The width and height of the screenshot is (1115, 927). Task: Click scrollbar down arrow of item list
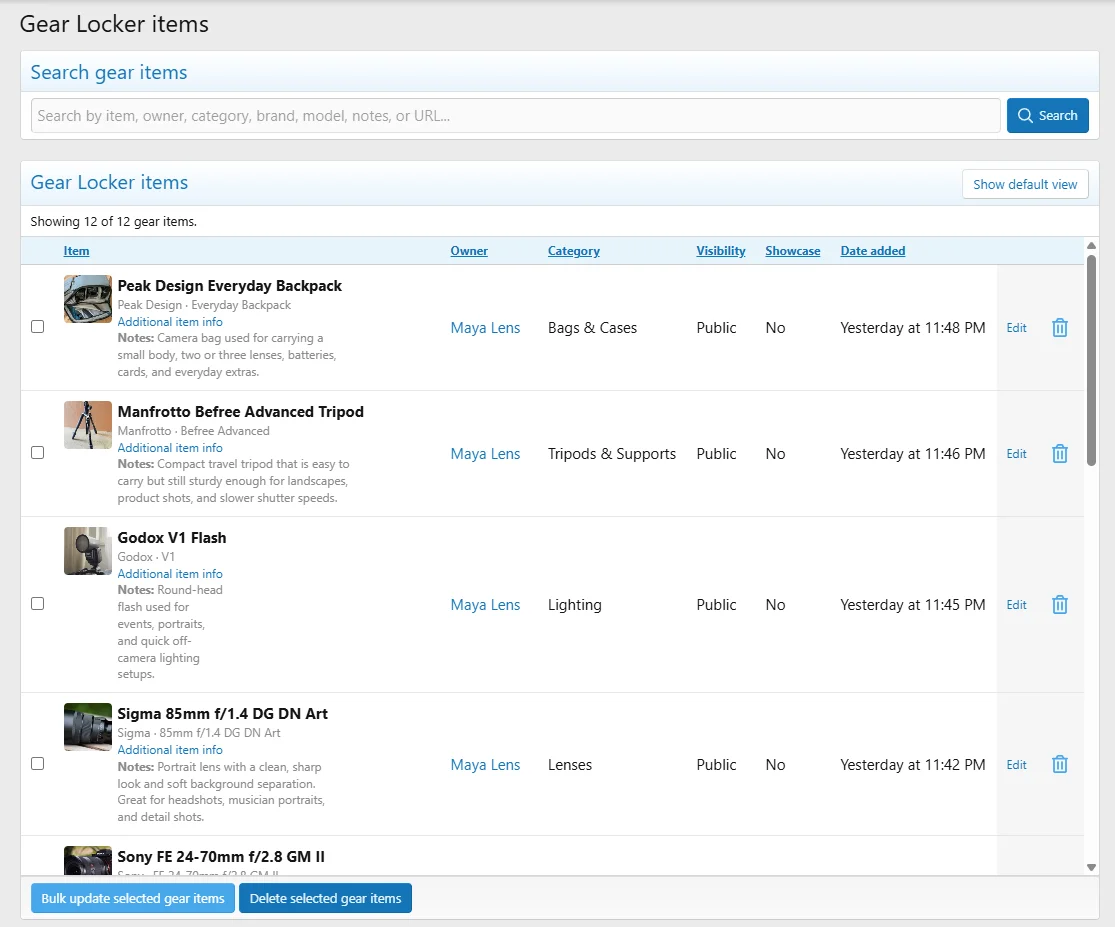(1091, 867)
